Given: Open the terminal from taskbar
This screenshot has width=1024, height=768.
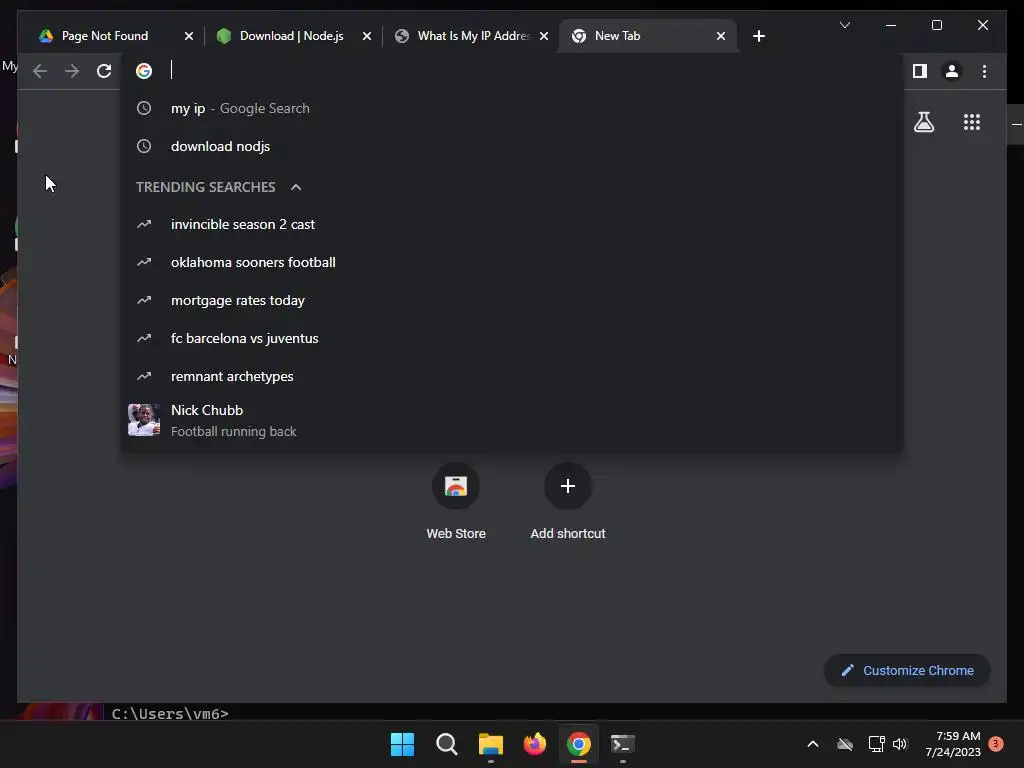Looking at the screenshot, I should [622, 744].
